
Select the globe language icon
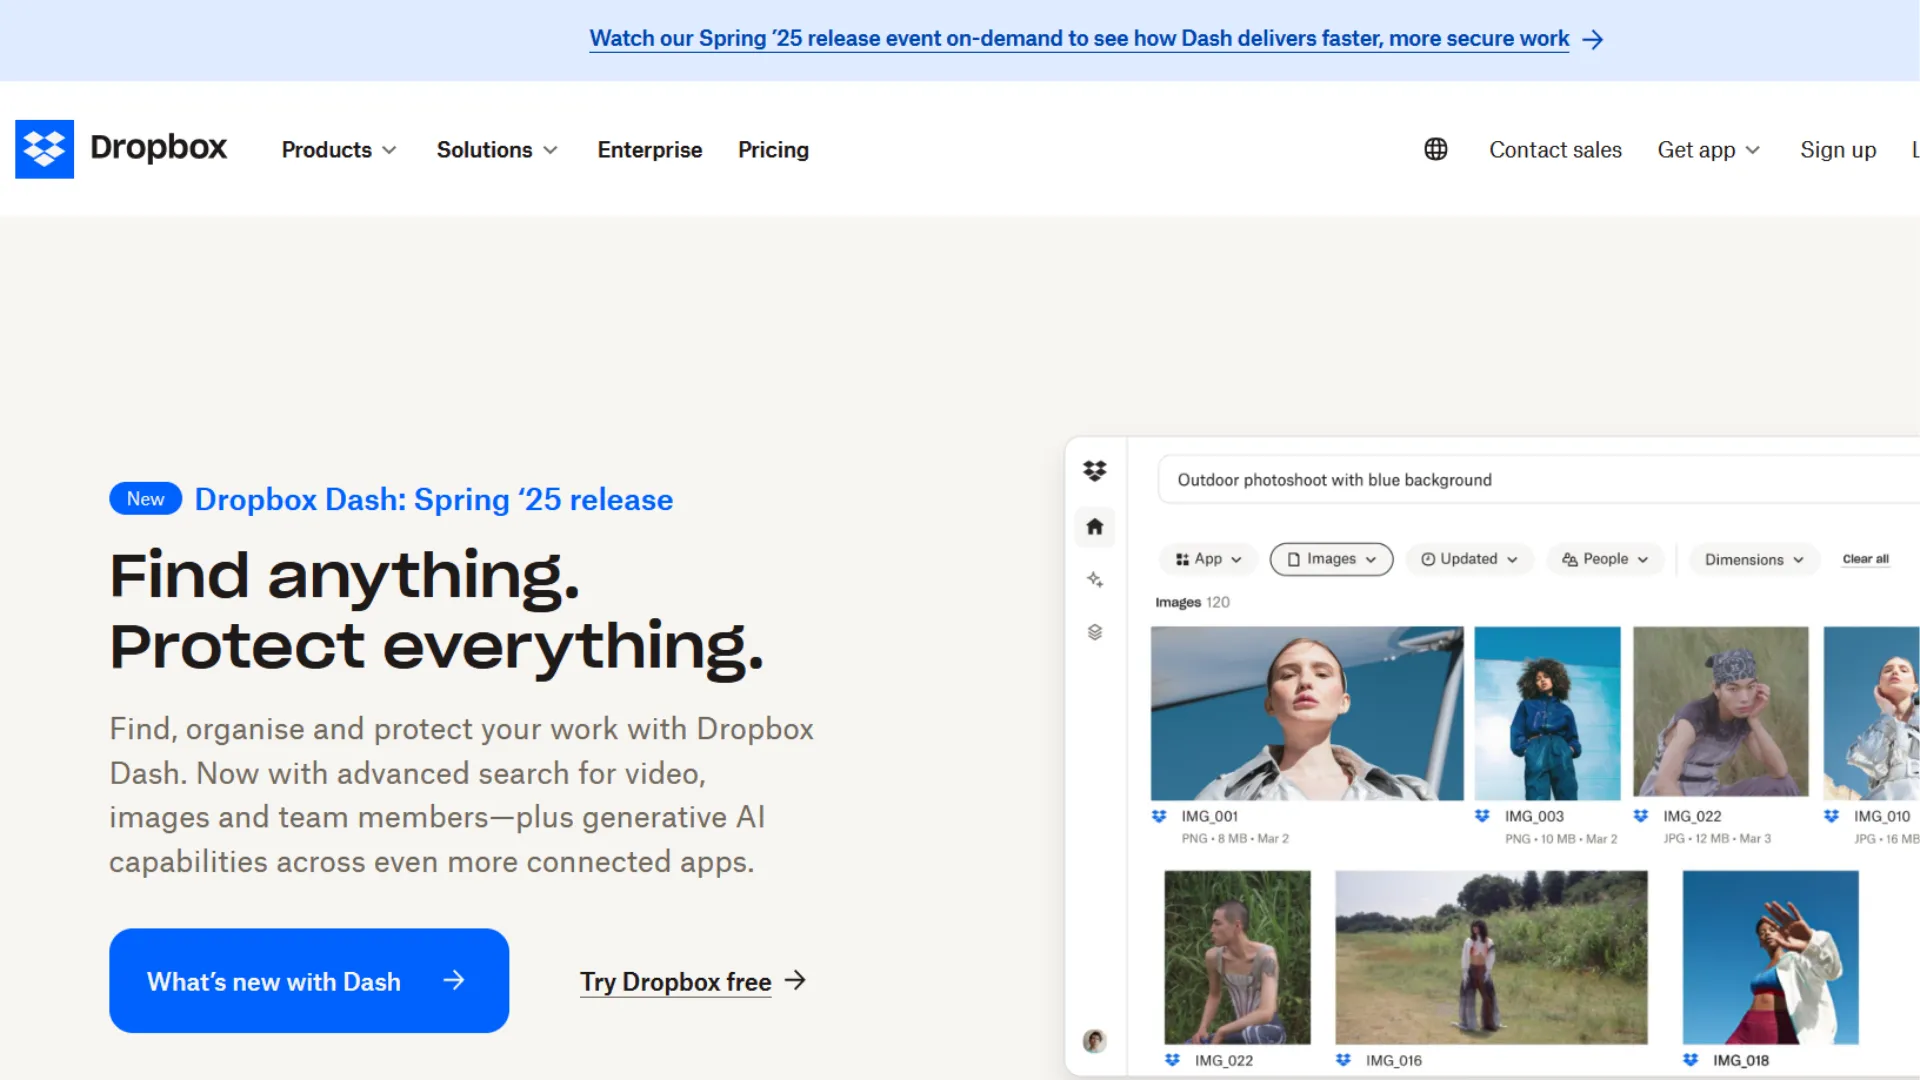coord(1436,149)
